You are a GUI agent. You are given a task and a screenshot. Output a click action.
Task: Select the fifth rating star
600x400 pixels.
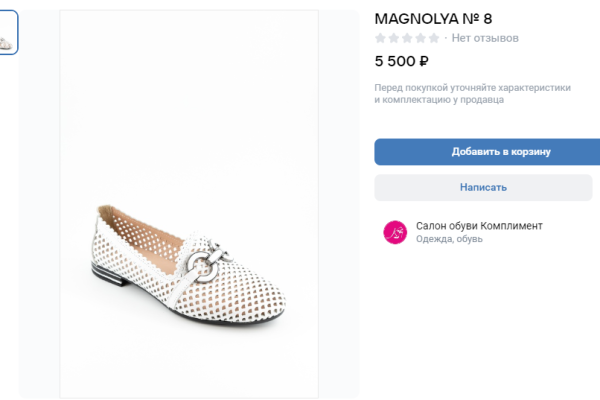pyautogui.click(x=433, y=38)
